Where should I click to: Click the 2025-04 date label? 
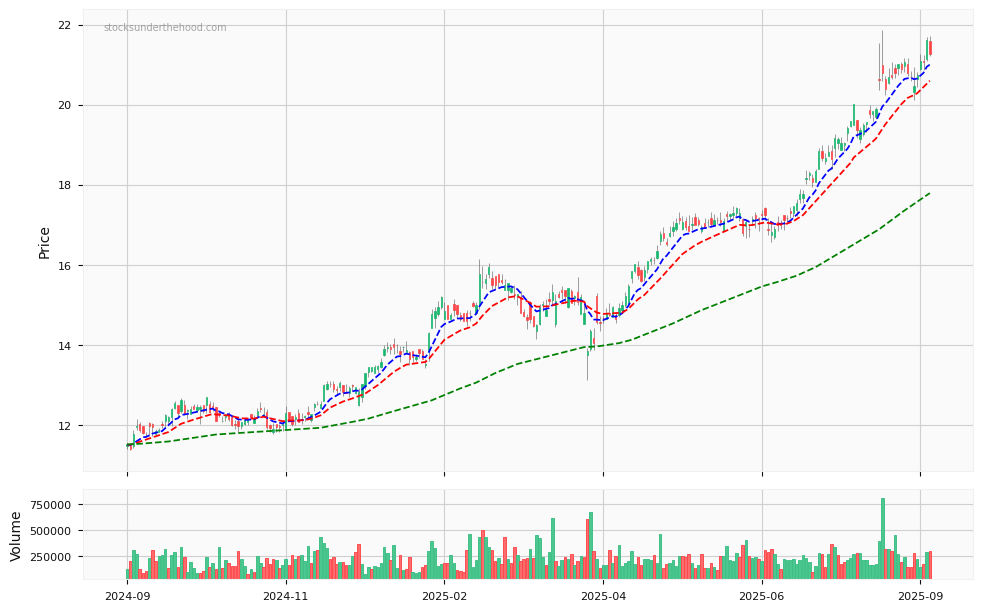click(x=603, y=598)
